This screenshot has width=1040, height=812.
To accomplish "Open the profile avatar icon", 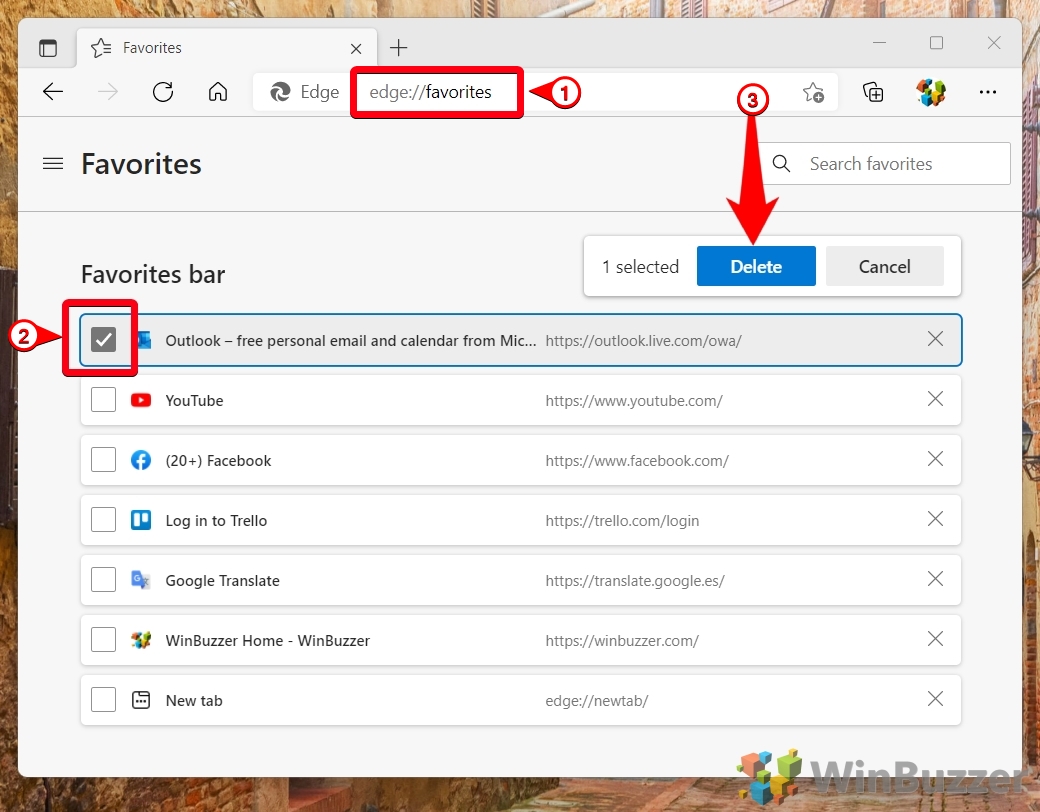I will (x=931, y=92).
